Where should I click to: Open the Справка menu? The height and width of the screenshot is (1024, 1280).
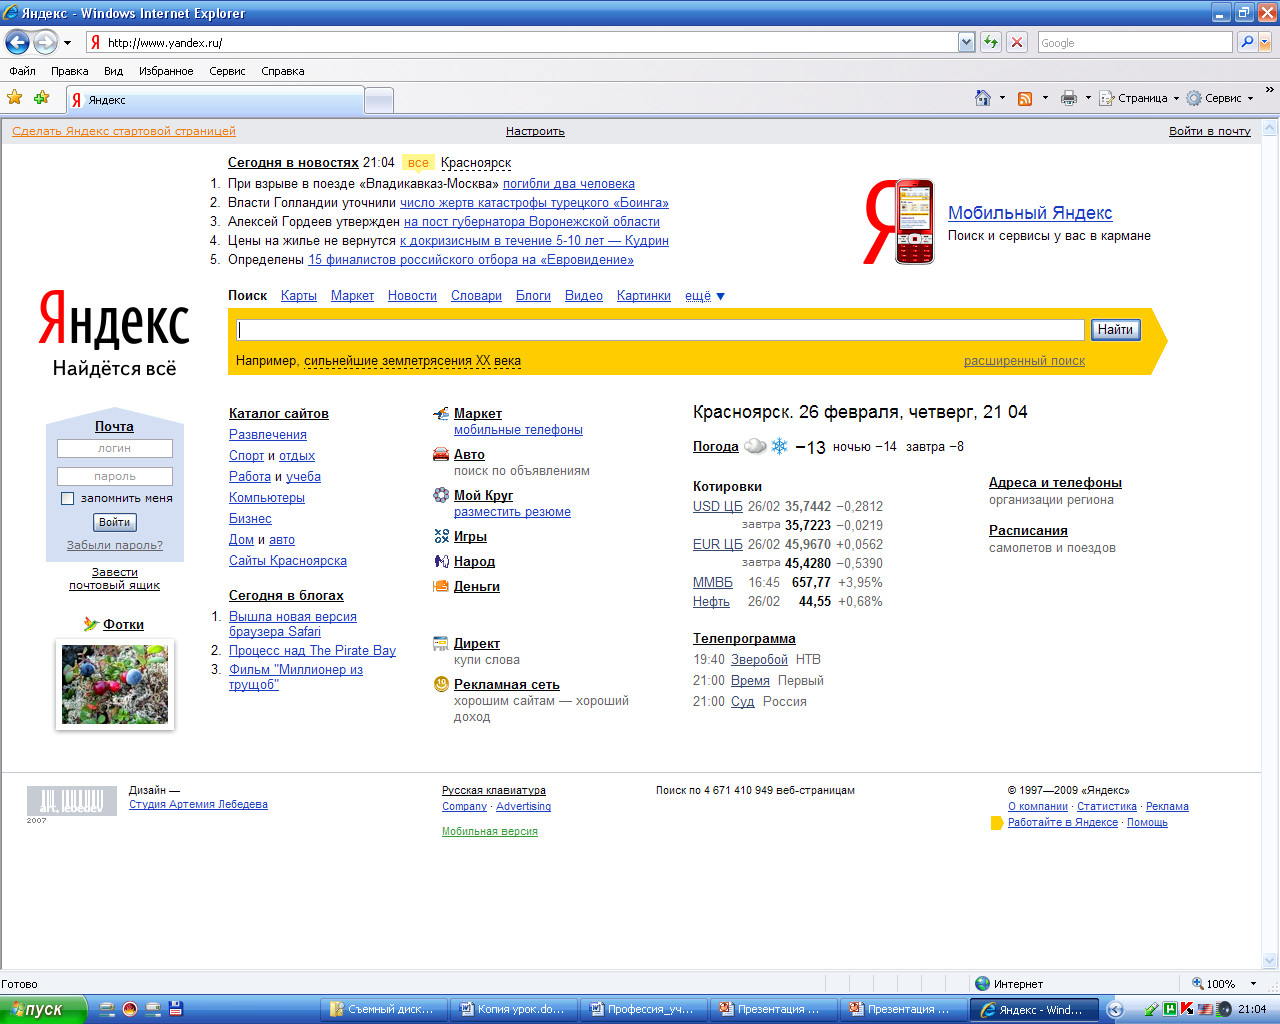click(283, 71)
